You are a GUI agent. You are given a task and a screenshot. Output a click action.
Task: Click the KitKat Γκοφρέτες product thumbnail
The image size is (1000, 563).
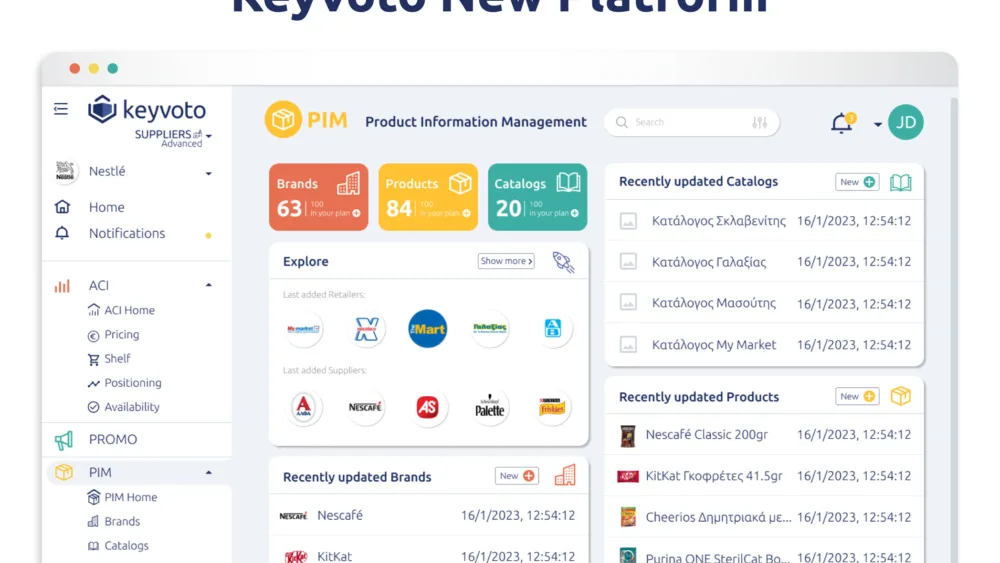(x=628, y=476)
